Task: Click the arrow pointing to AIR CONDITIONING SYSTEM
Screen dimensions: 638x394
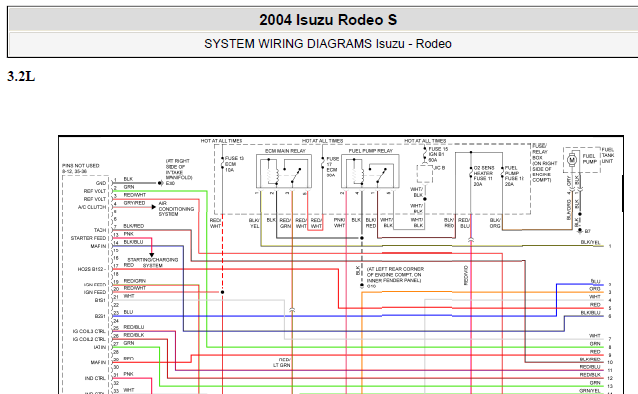Action: [x=153, y=207]
